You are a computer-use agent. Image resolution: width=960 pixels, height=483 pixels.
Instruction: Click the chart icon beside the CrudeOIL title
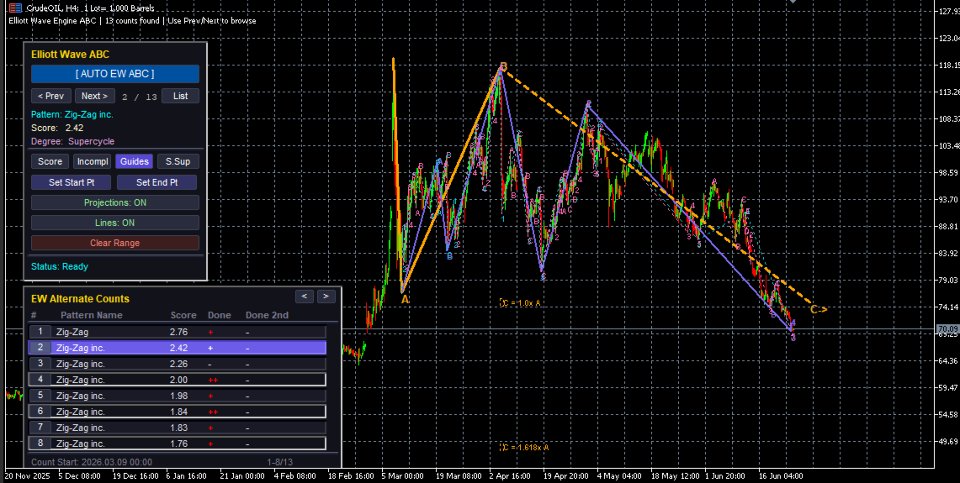(15, 8)
